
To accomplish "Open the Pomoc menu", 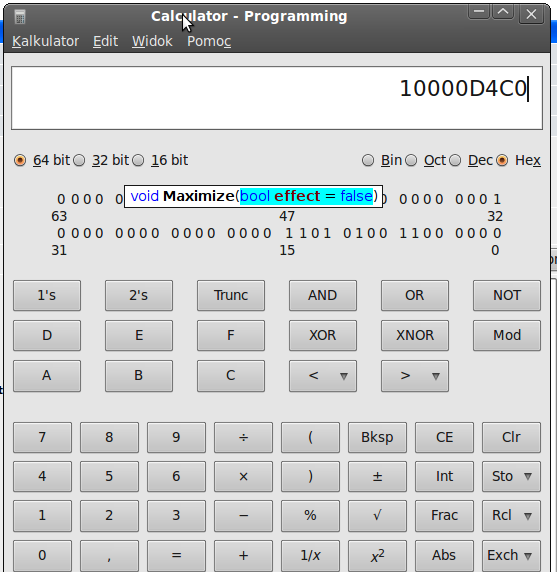I will [x=209, y=41].
